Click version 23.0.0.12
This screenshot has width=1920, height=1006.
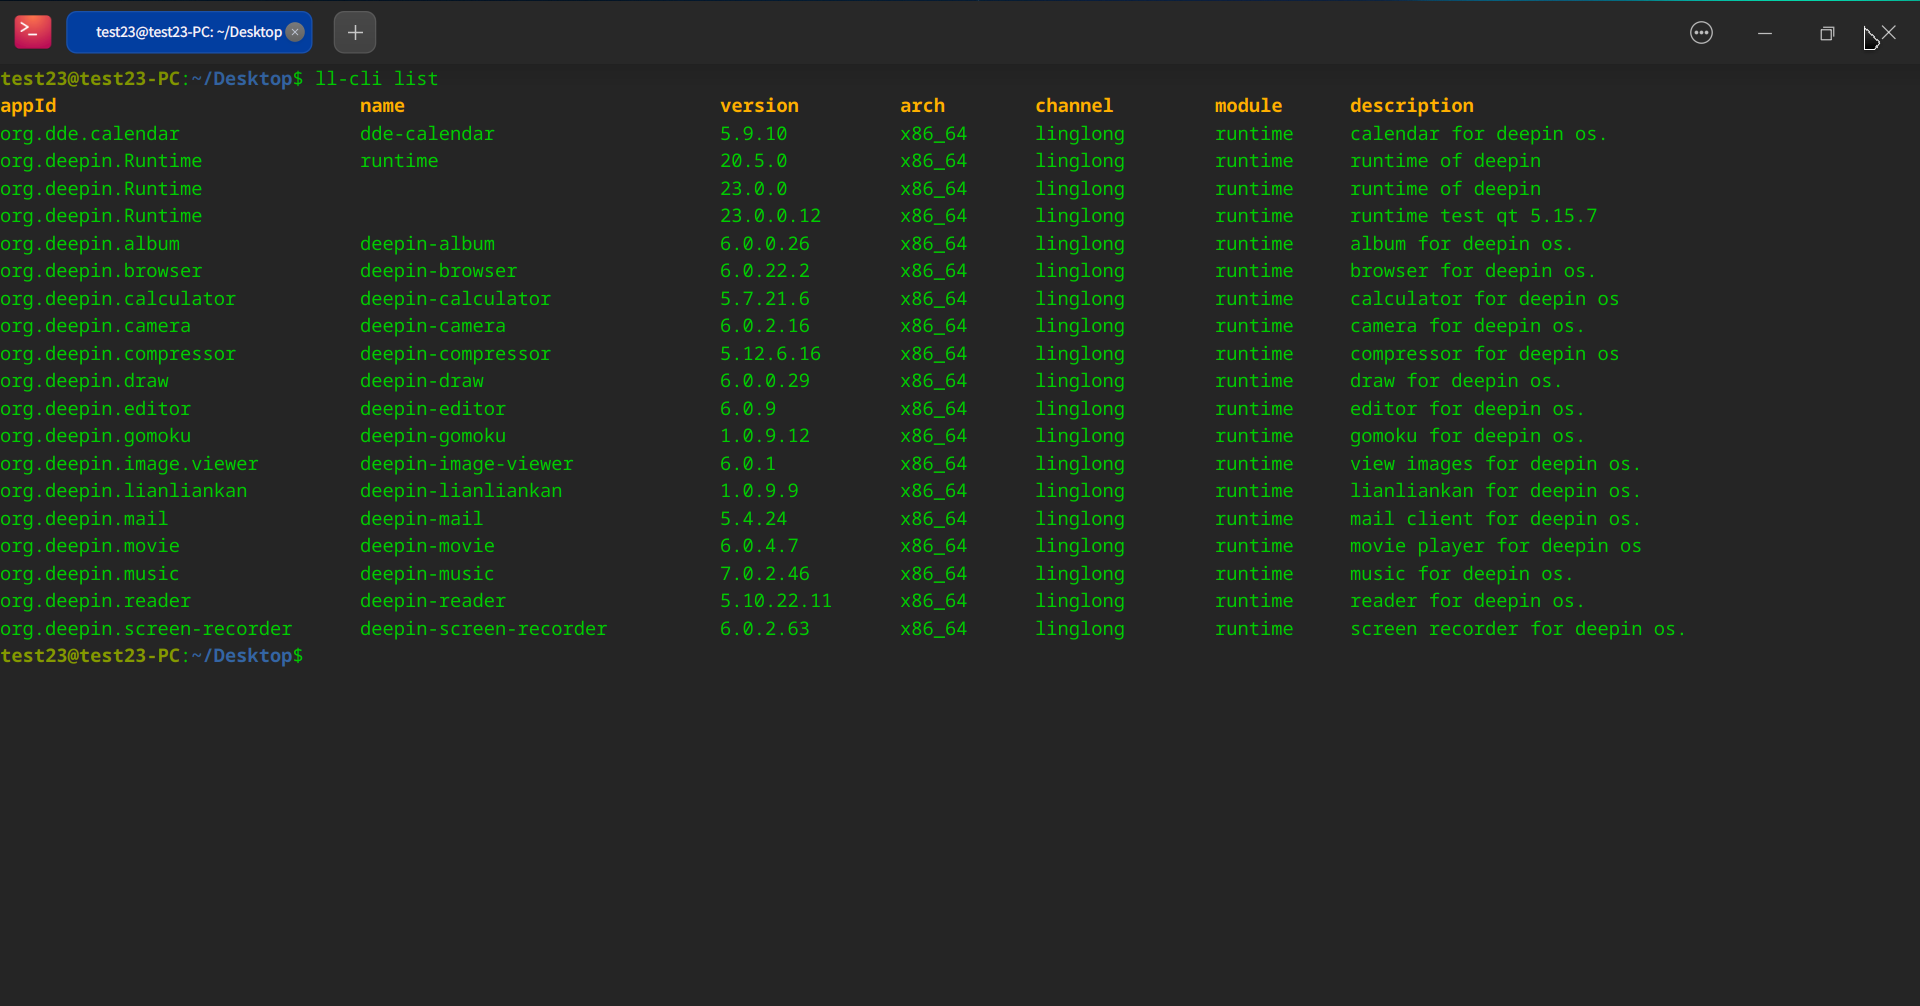(x=770, y=216)
